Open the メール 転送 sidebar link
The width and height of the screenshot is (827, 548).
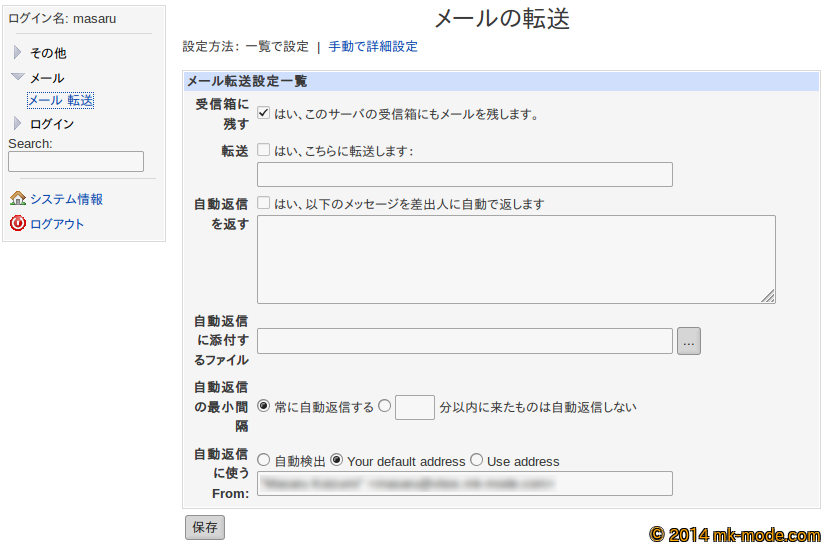tap(61, 100)
